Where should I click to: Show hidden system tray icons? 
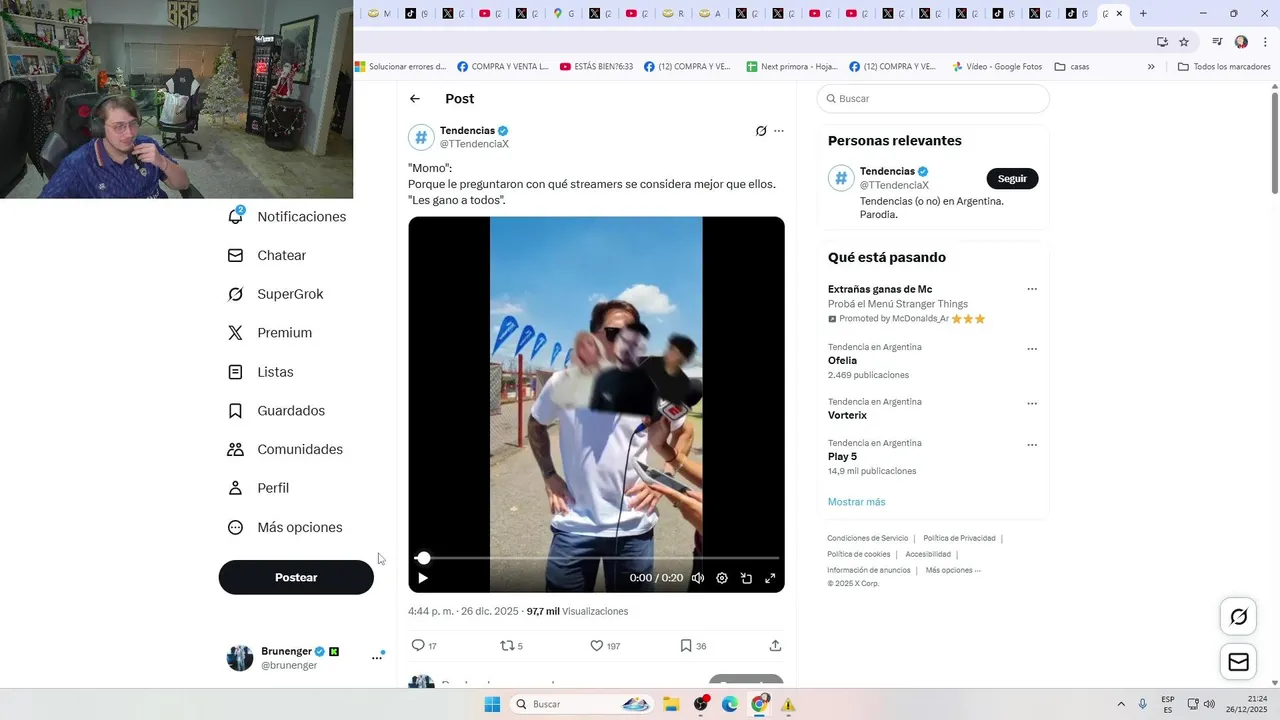tap(1120, 704)
